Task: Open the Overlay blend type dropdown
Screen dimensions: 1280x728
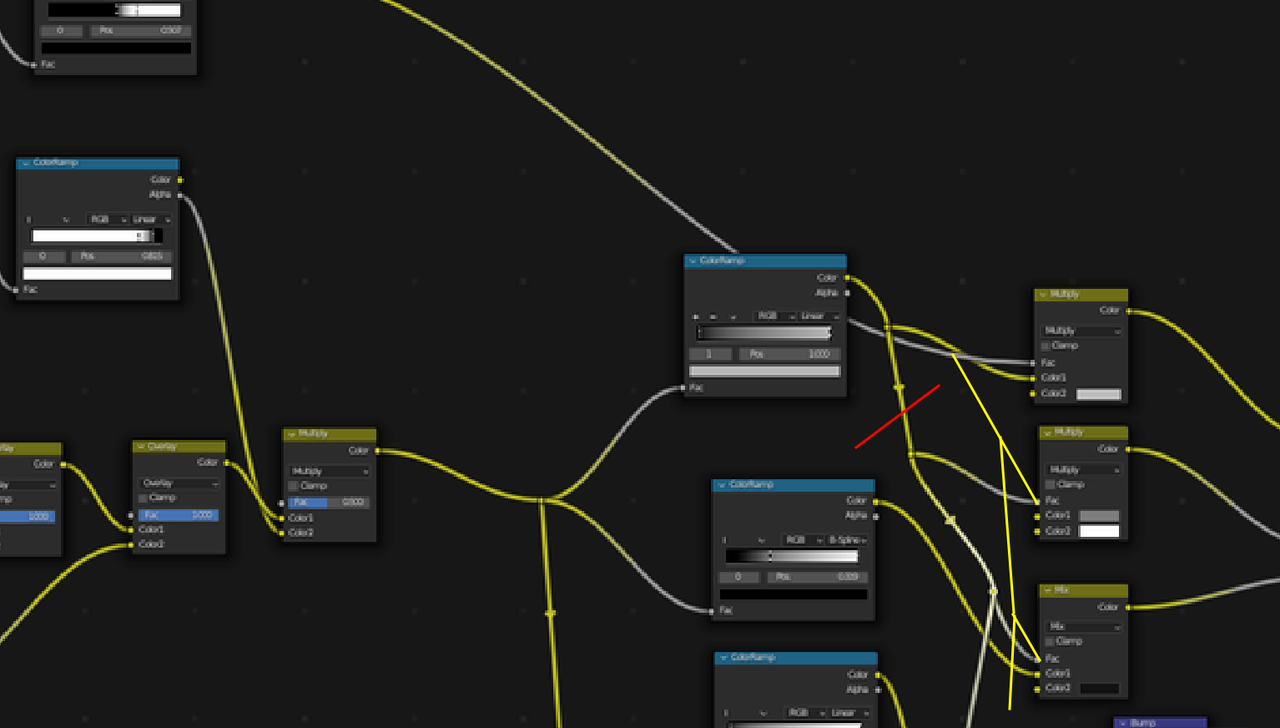Action: (180, 483)
